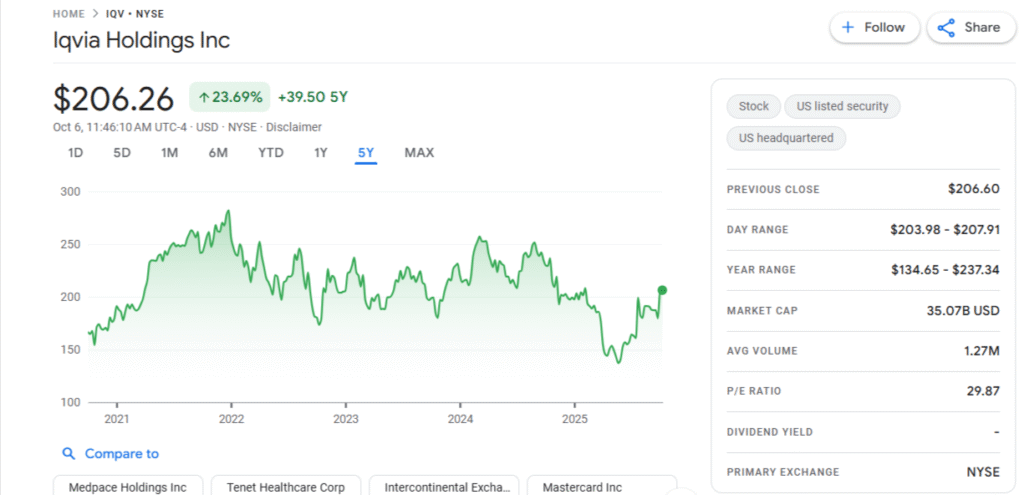Select the 1Y time range
The image size is (1024, 495).
click(320, 153)
